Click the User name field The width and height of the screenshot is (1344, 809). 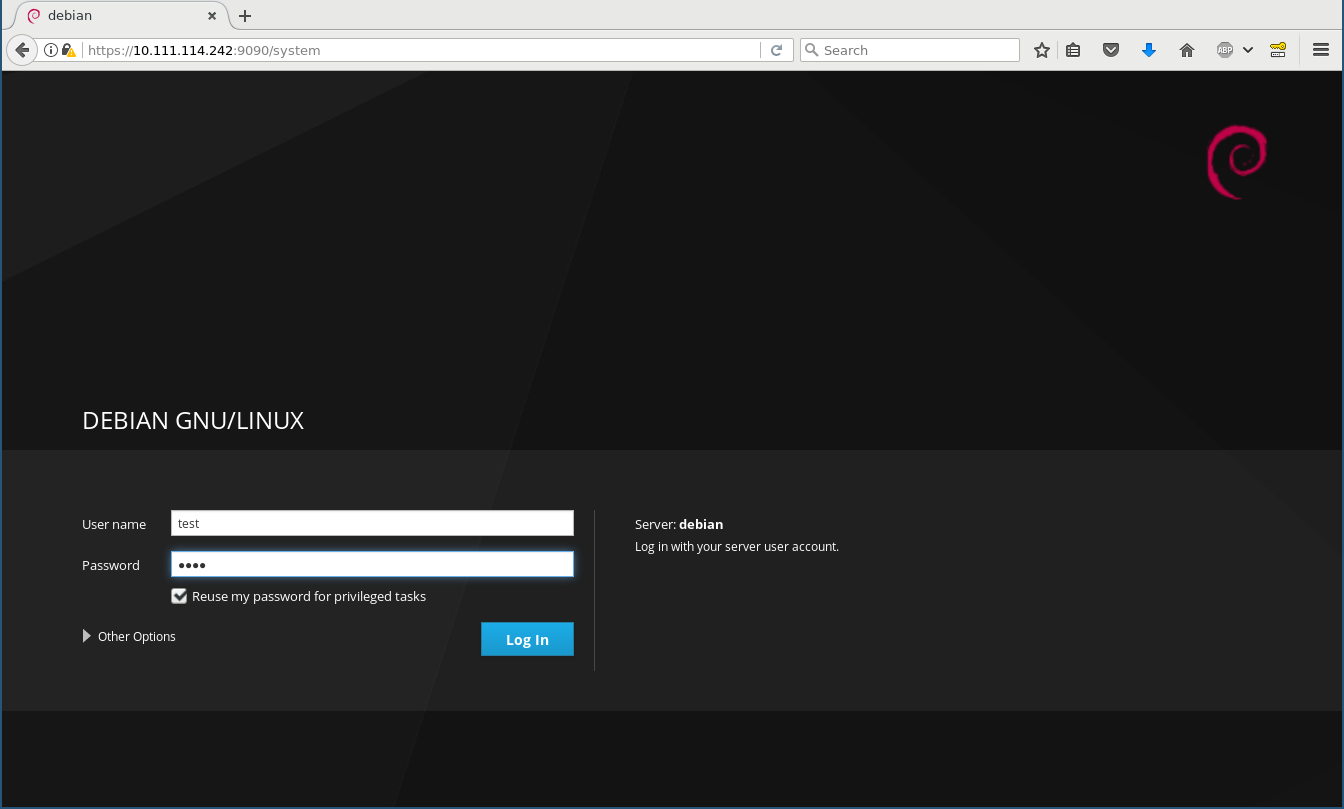click(x=373, y=523)
